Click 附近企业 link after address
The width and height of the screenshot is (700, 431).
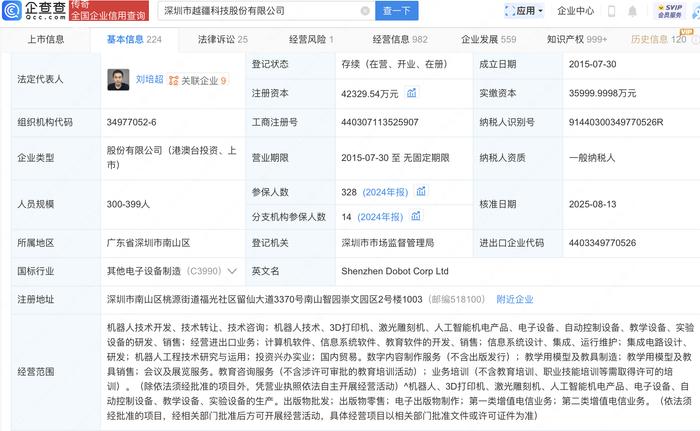click(x=515, y=300)
